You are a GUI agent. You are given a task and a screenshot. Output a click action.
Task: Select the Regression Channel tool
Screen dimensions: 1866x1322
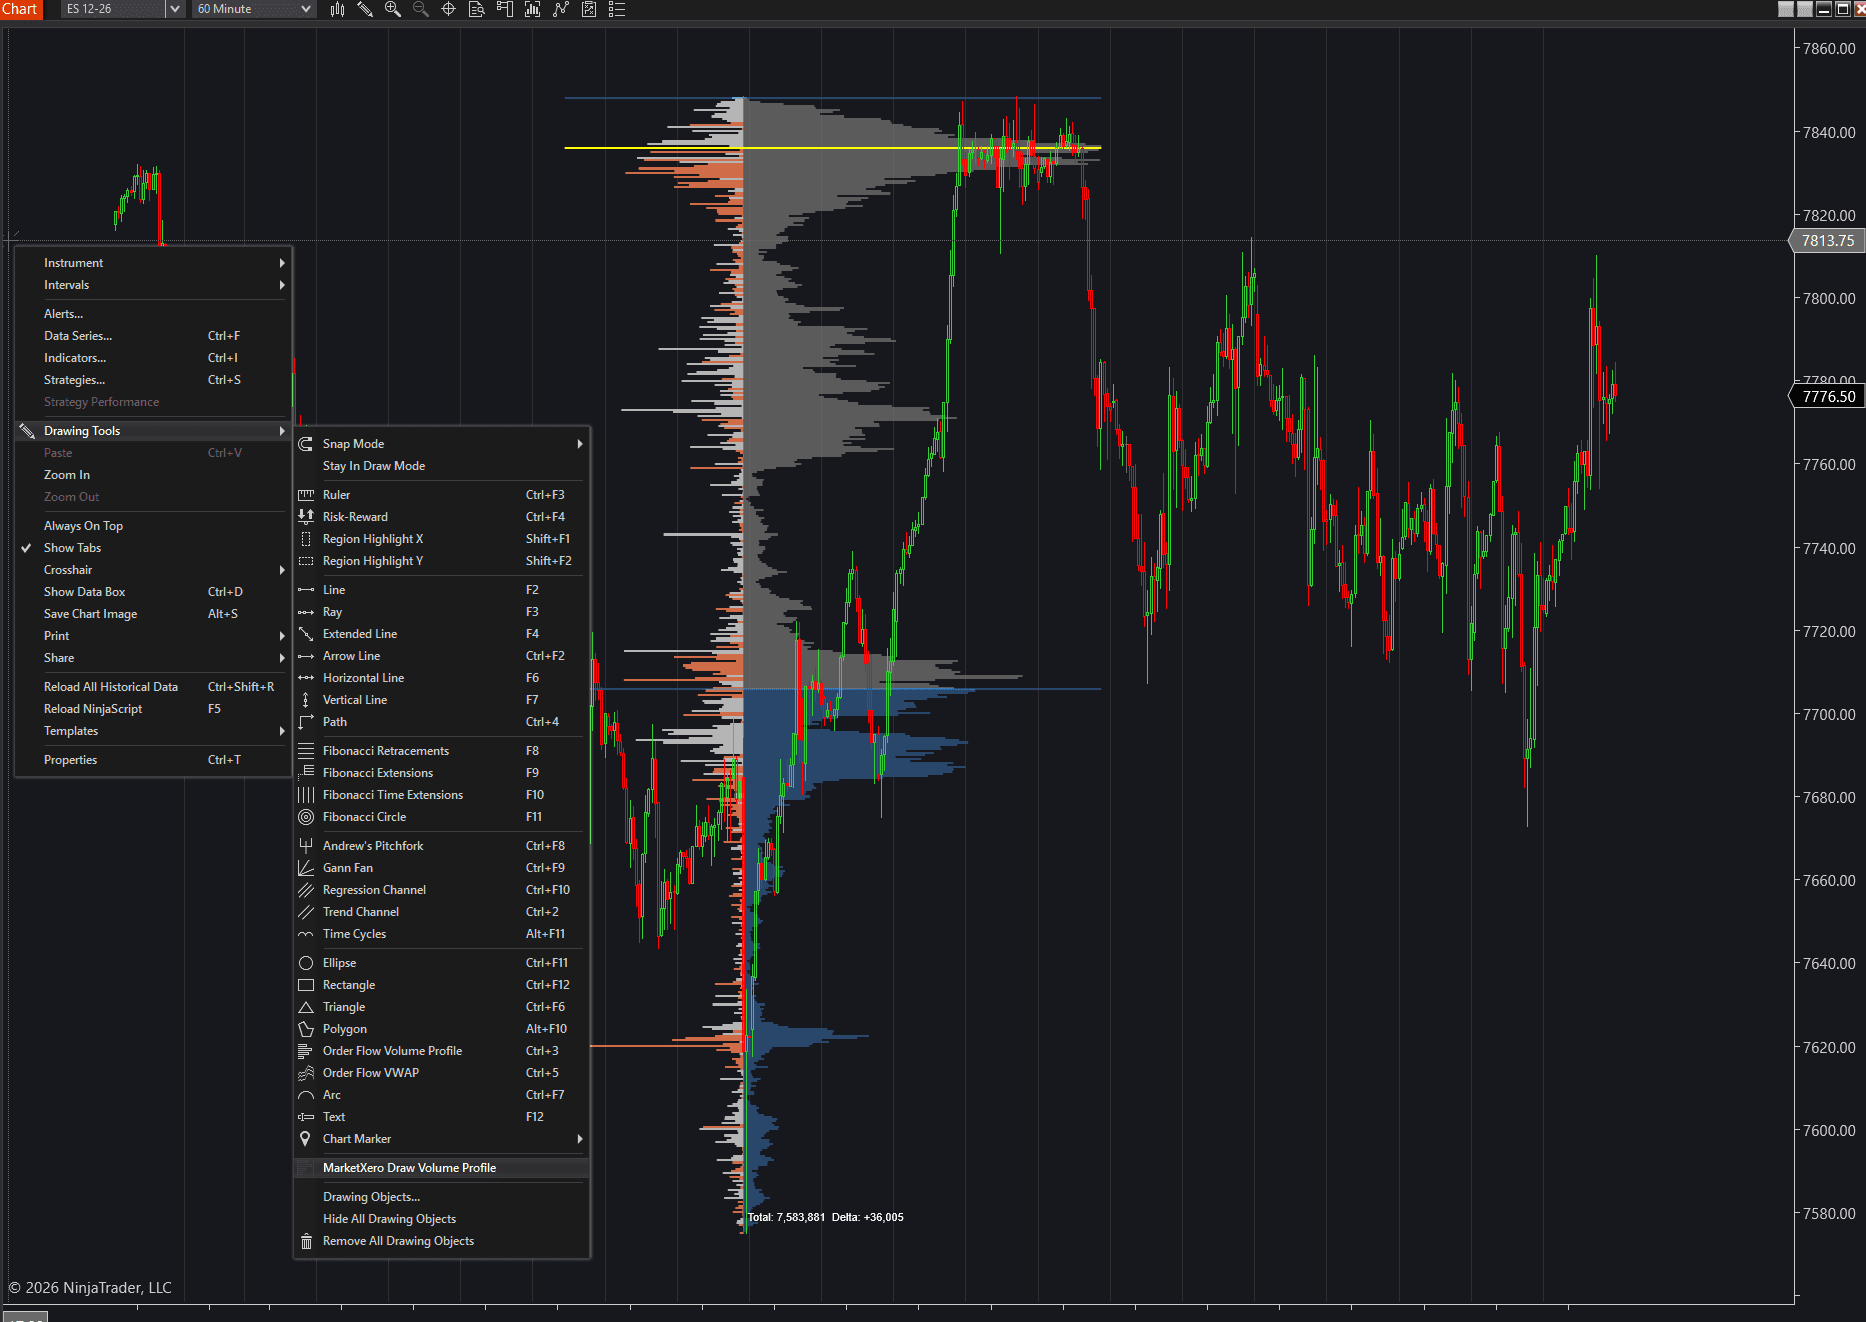coord(441,890)
